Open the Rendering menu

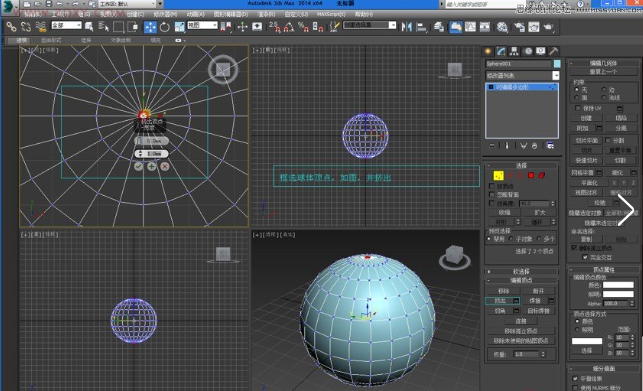(x=267, y=14)
